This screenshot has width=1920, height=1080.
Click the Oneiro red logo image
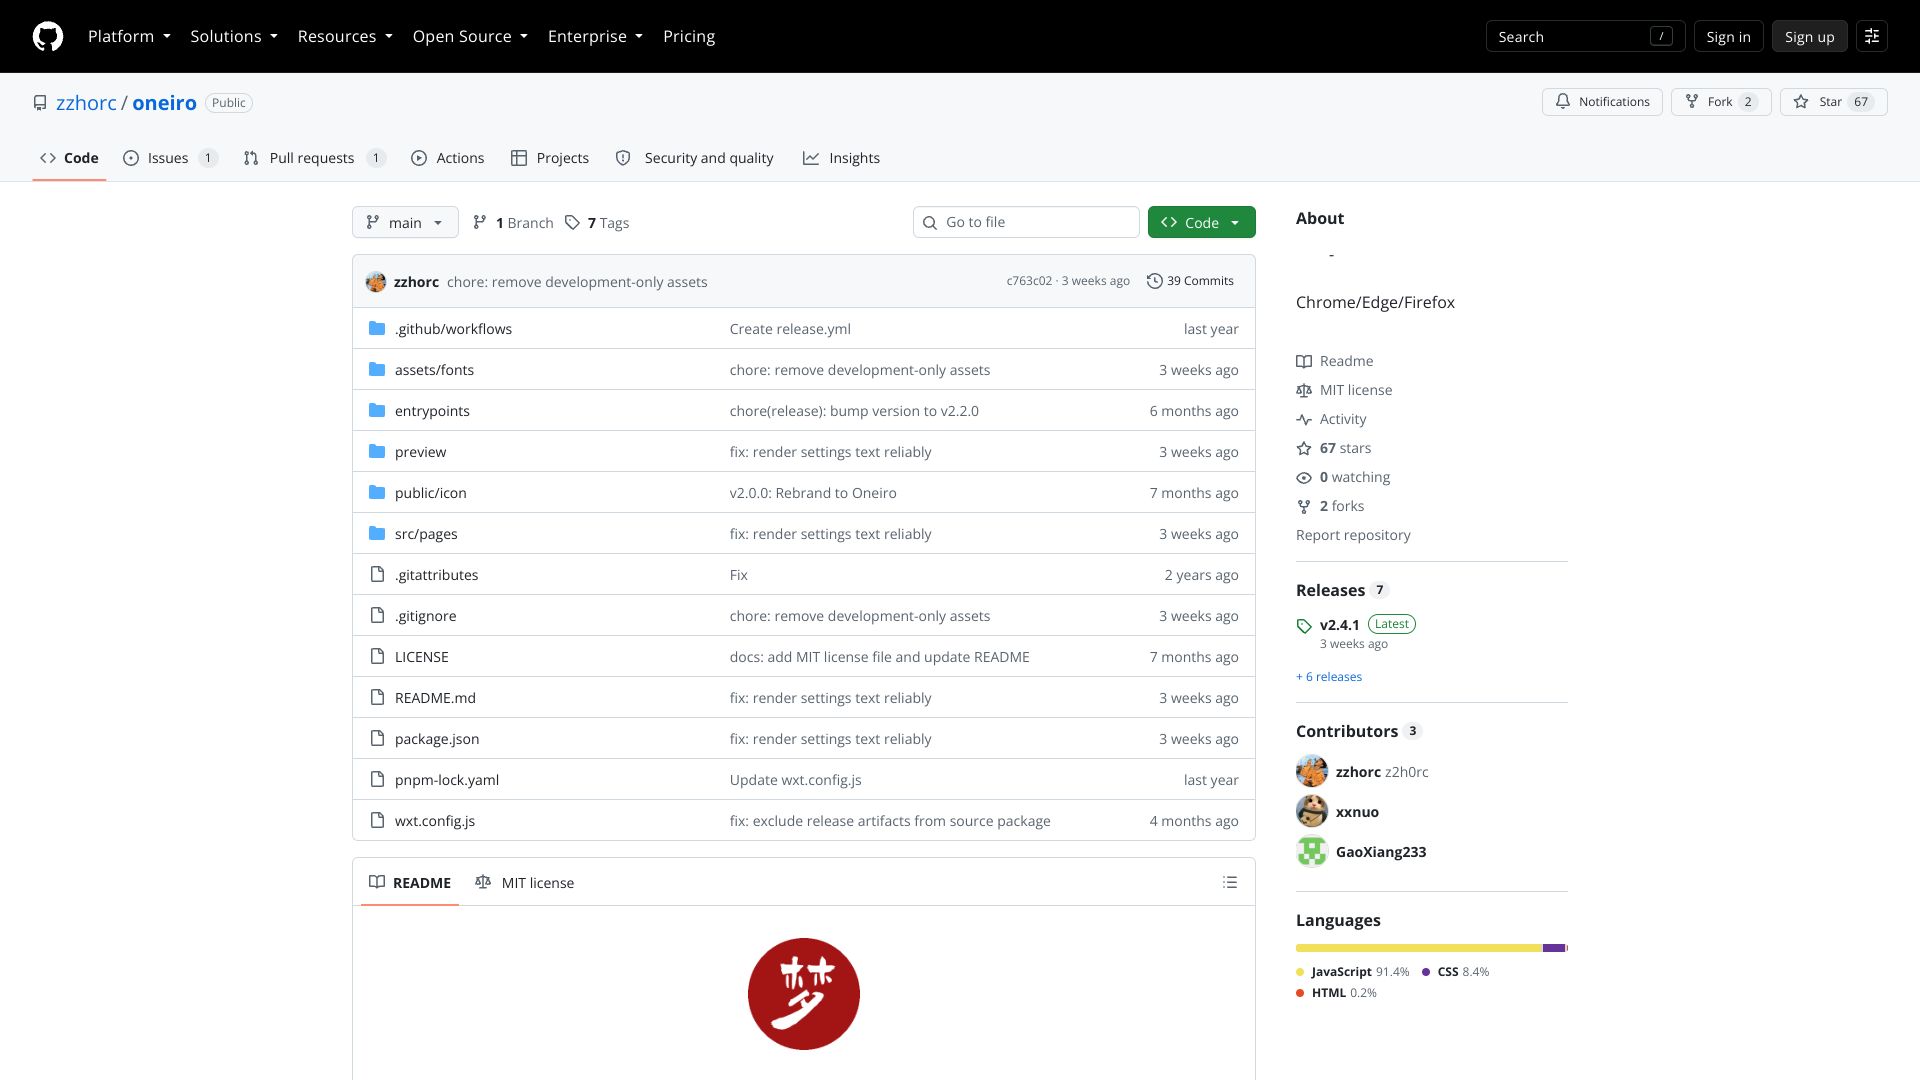tap(804, 994)
